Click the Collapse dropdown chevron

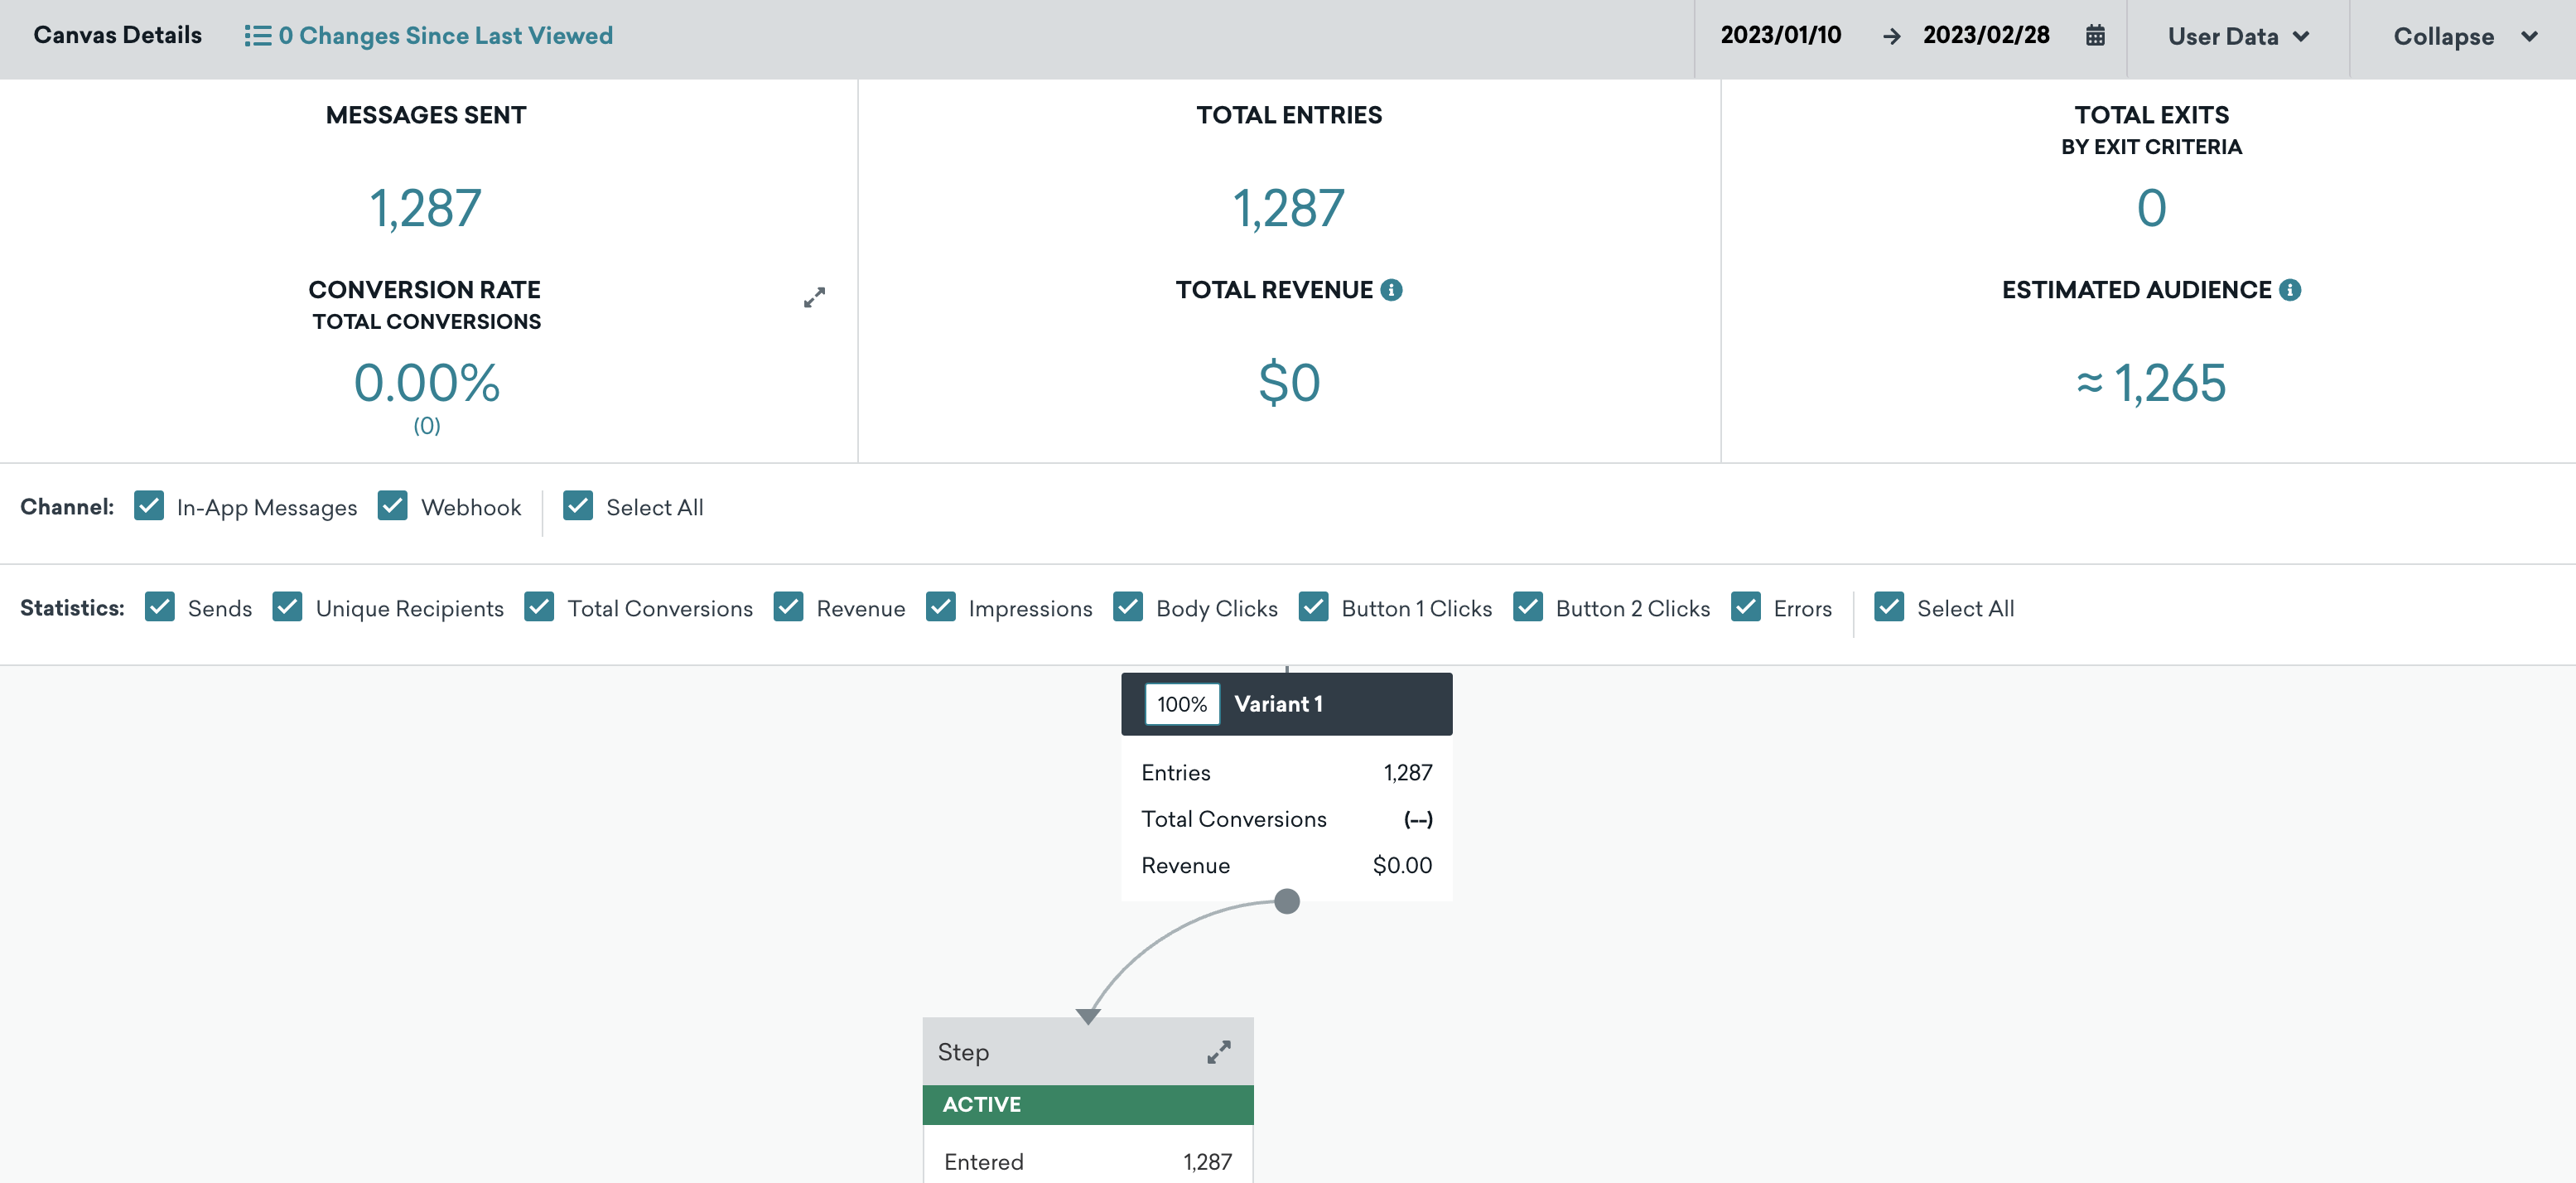click(x=2528, y=36)
